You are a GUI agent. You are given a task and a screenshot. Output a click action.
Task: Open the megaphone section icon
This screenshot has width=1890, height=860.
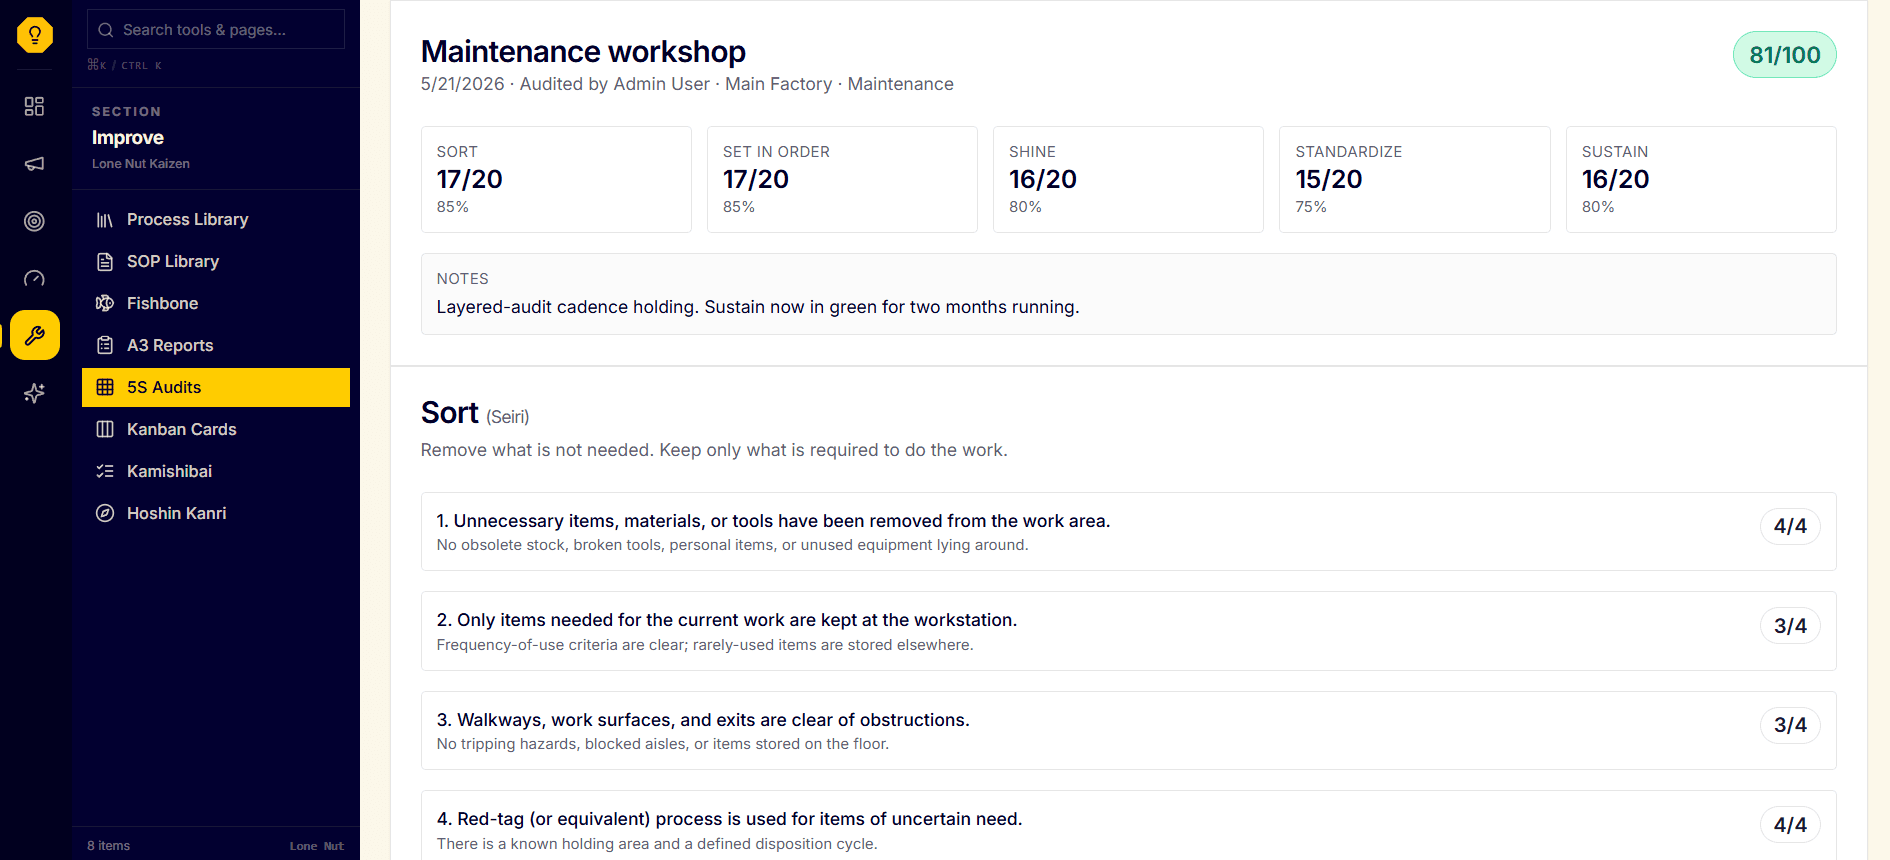35,163
